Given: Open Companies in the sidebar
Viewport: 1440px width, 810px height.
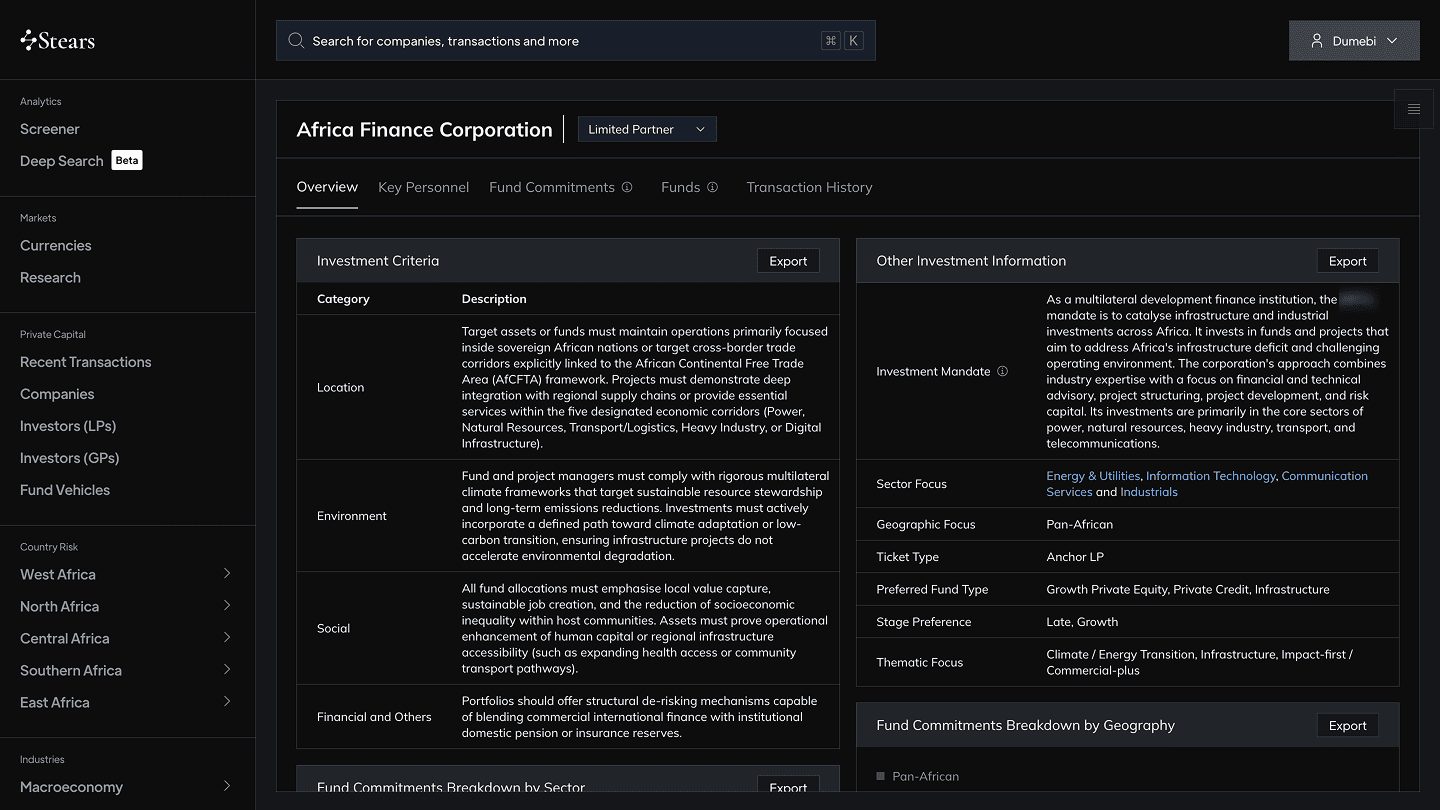Looking at the screenshot, I should 57,394.
